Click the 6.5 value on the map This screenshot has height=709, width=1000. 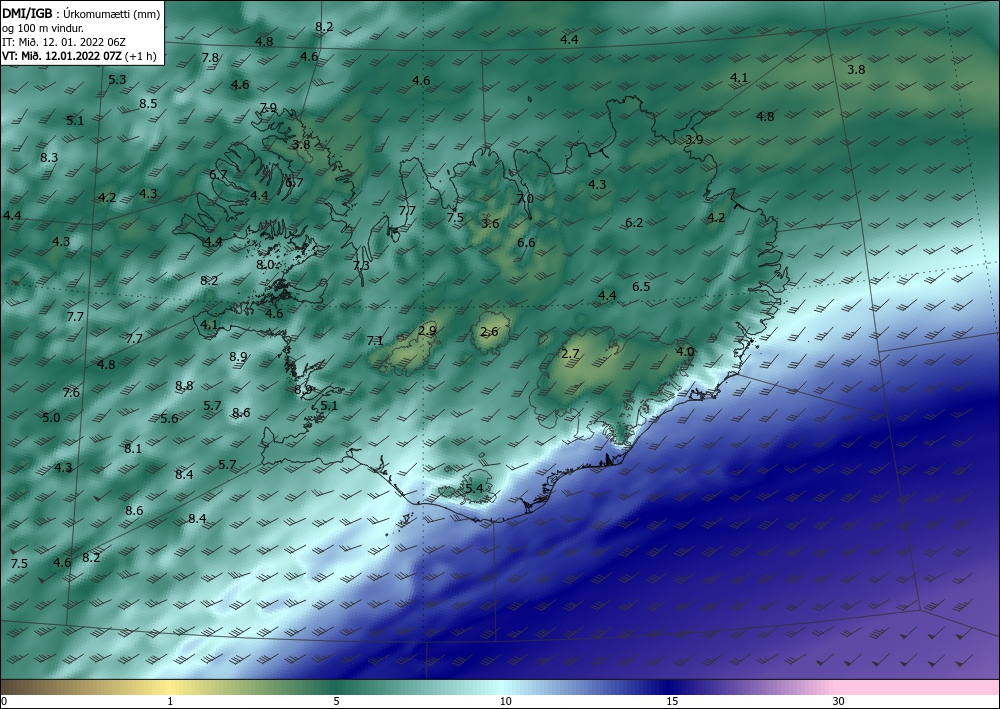coord(641,286)
